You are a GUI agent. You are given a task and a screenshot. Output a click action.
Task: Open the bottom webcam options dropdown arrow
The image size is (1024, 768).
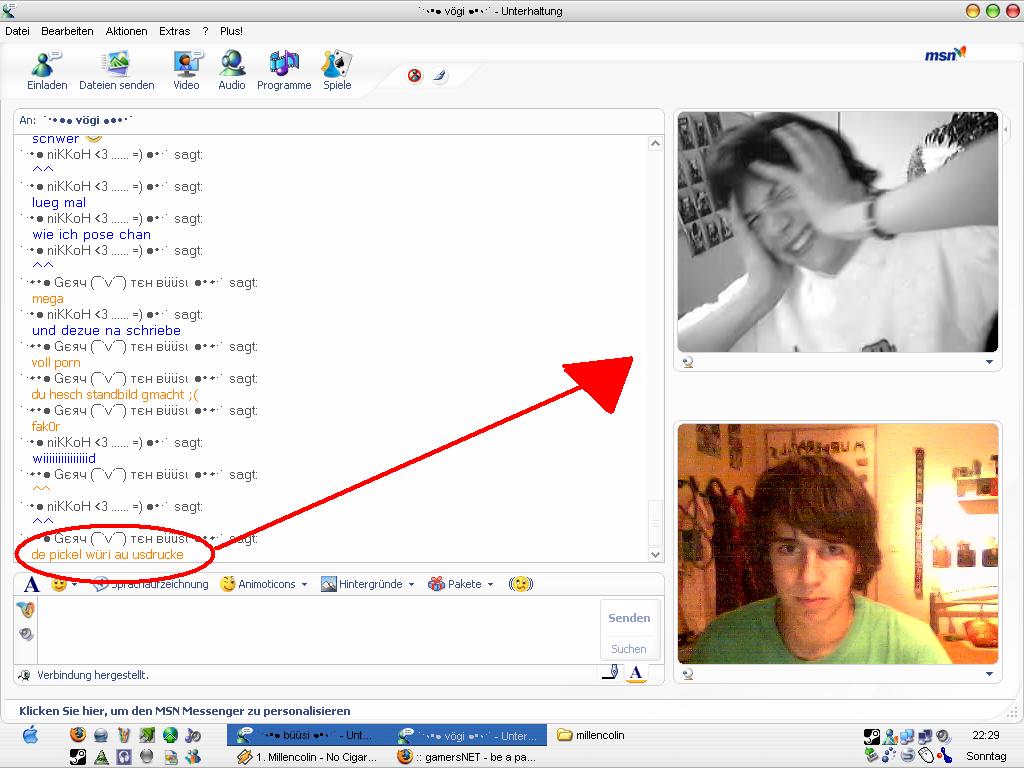tap(989, 674)
